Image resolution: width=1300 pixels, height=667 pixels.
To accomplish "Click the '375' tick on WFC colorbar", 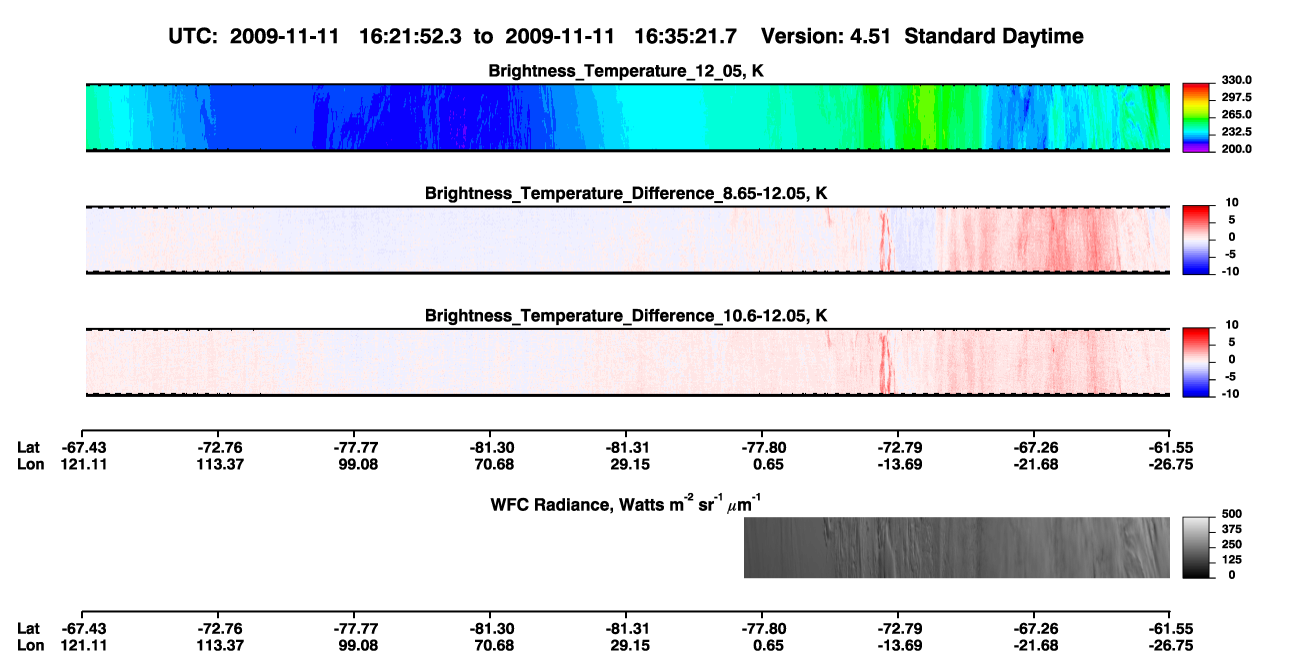I will [x=1230, y=529].
